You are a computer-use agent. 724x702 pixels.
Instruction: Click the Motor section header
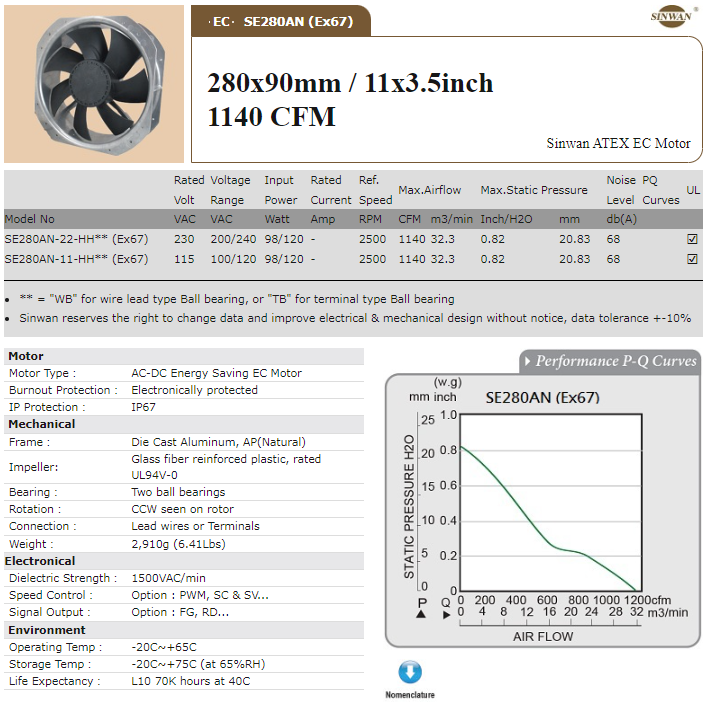(x=27, y=356)
